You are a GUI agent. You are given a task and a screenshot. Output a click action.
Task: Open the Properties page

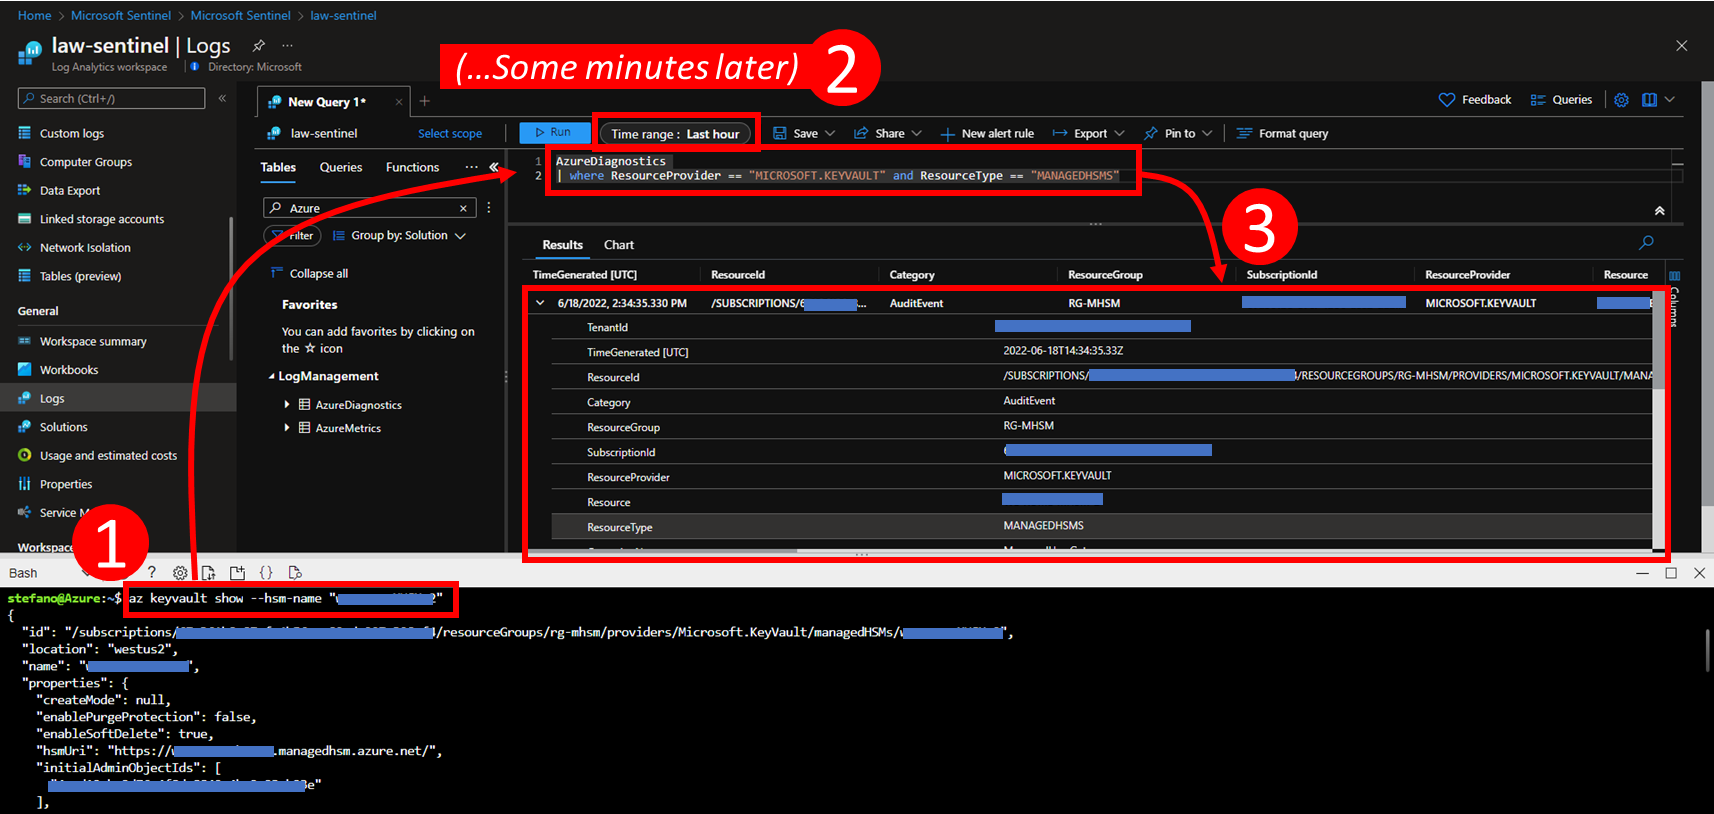(x=65, y=484)
